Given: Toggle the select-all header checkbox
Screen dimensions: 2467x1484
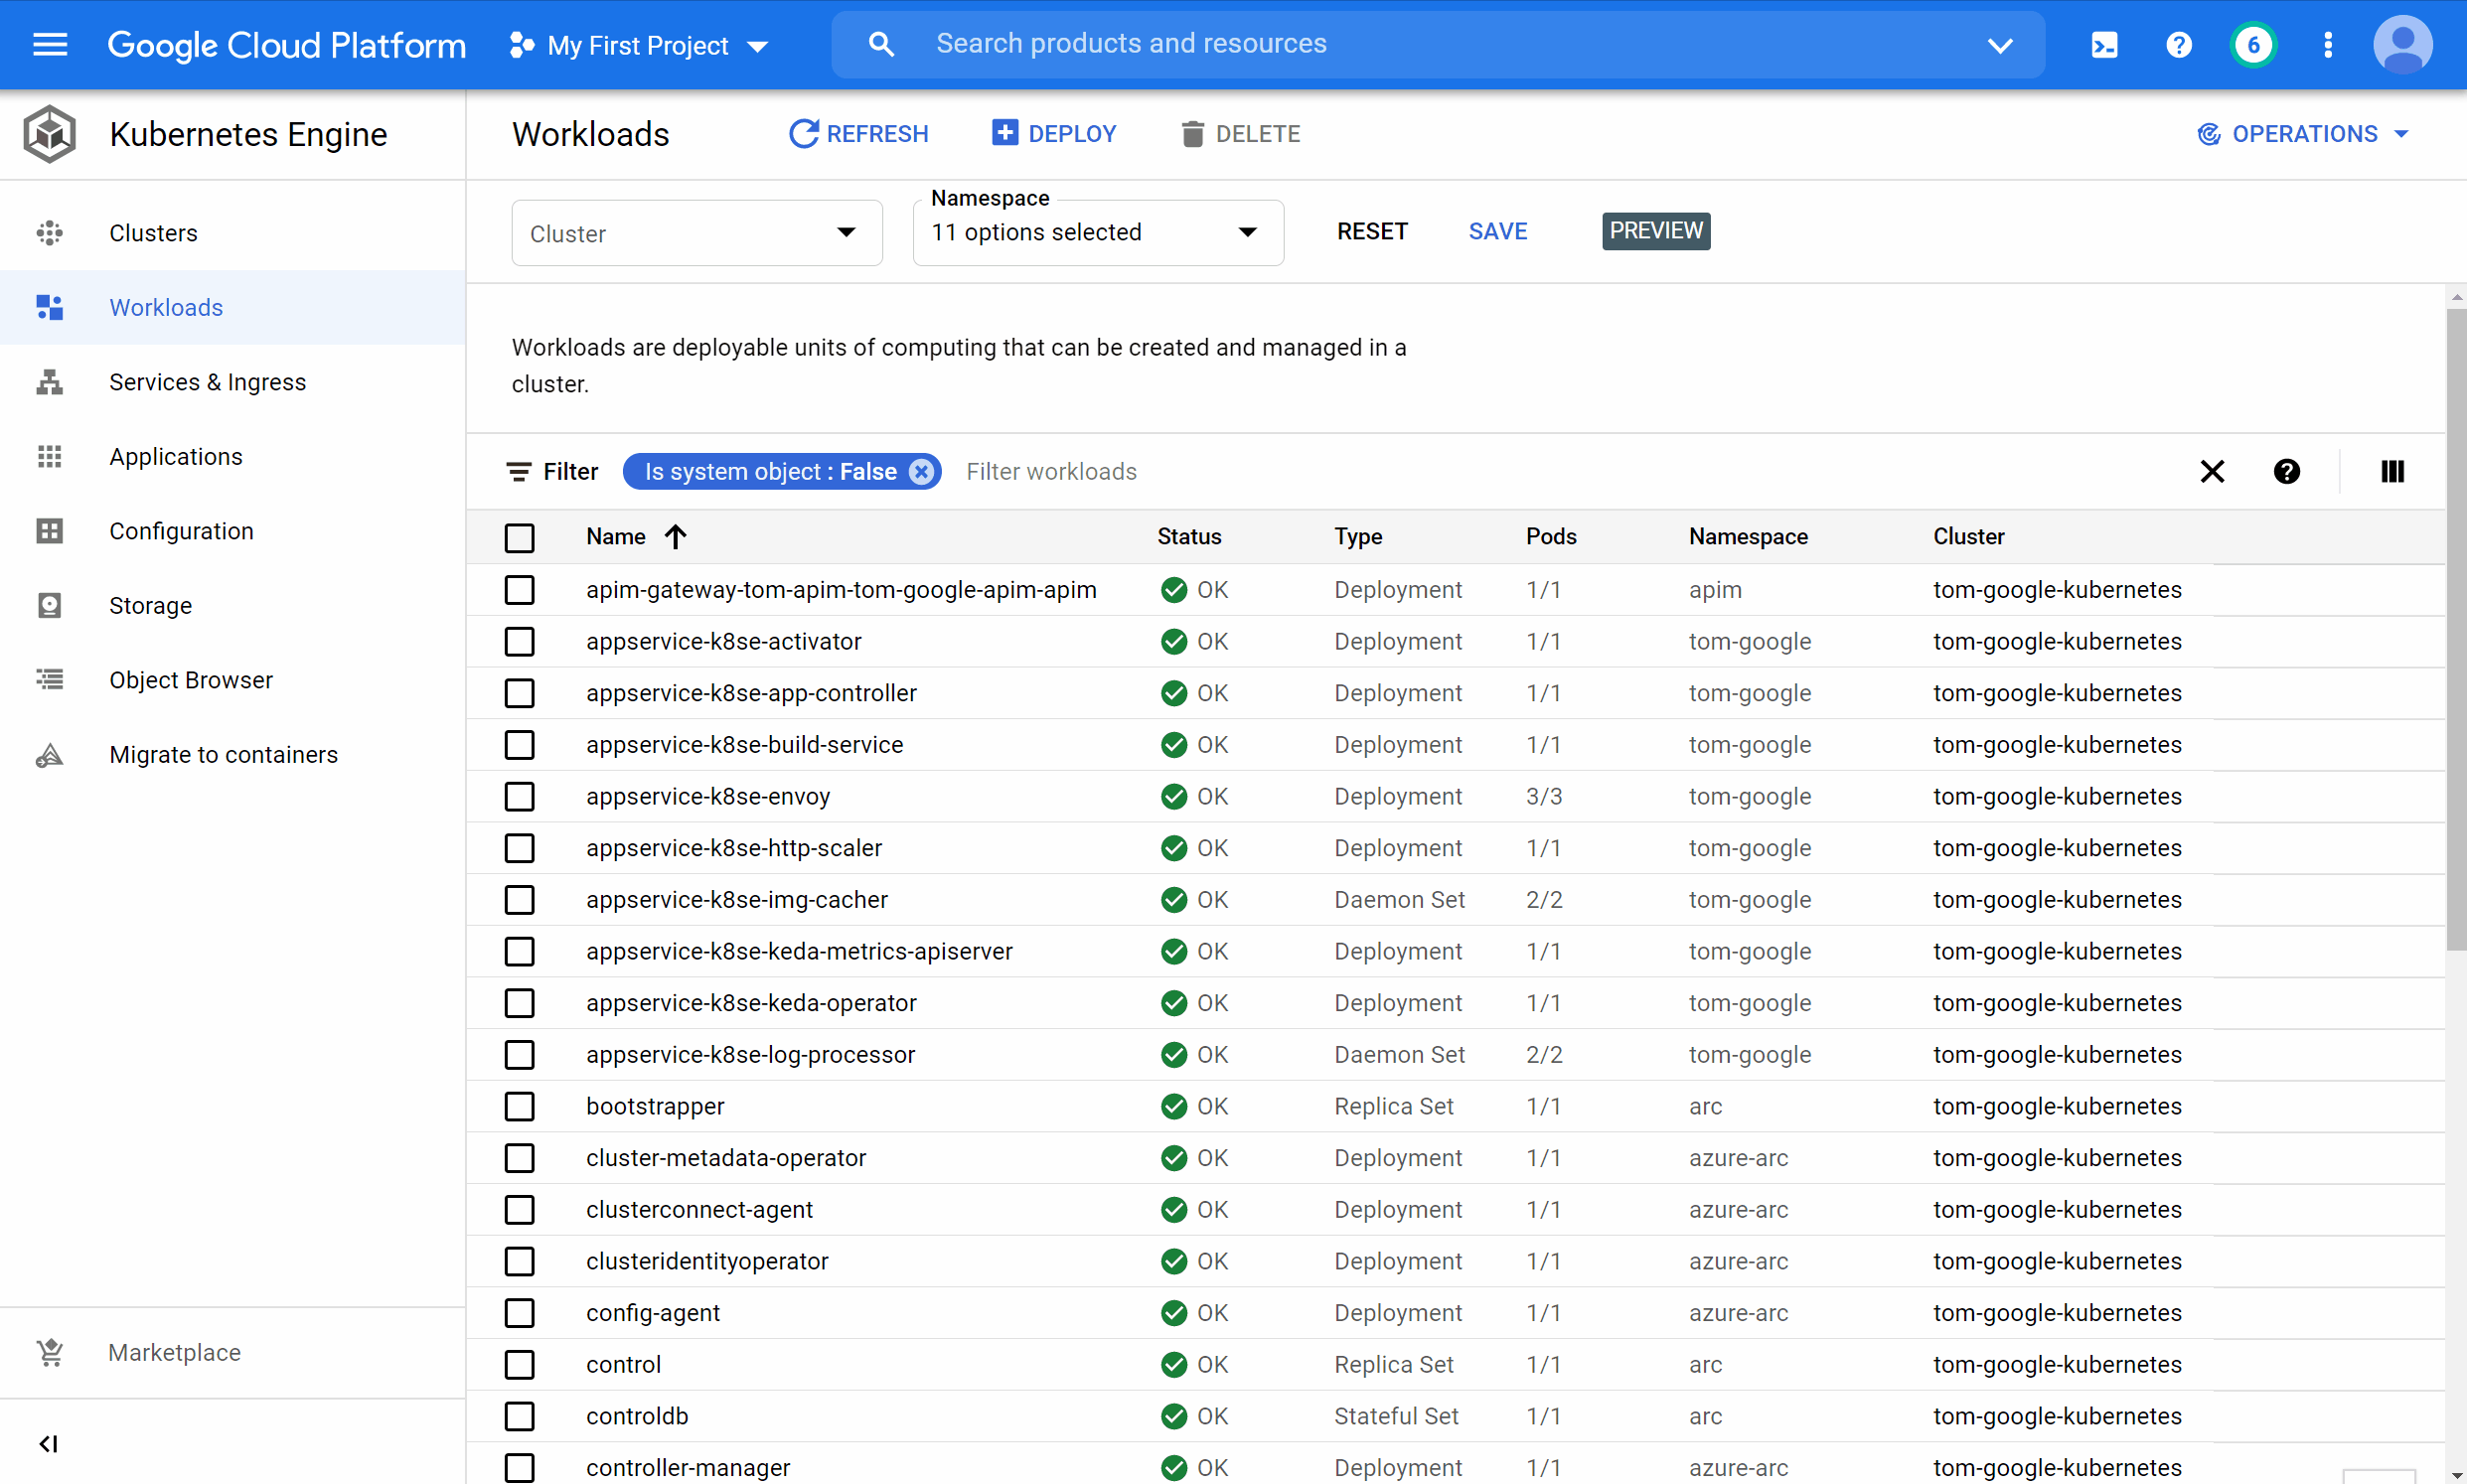Looking at the screenshot, I should point(519,537).
